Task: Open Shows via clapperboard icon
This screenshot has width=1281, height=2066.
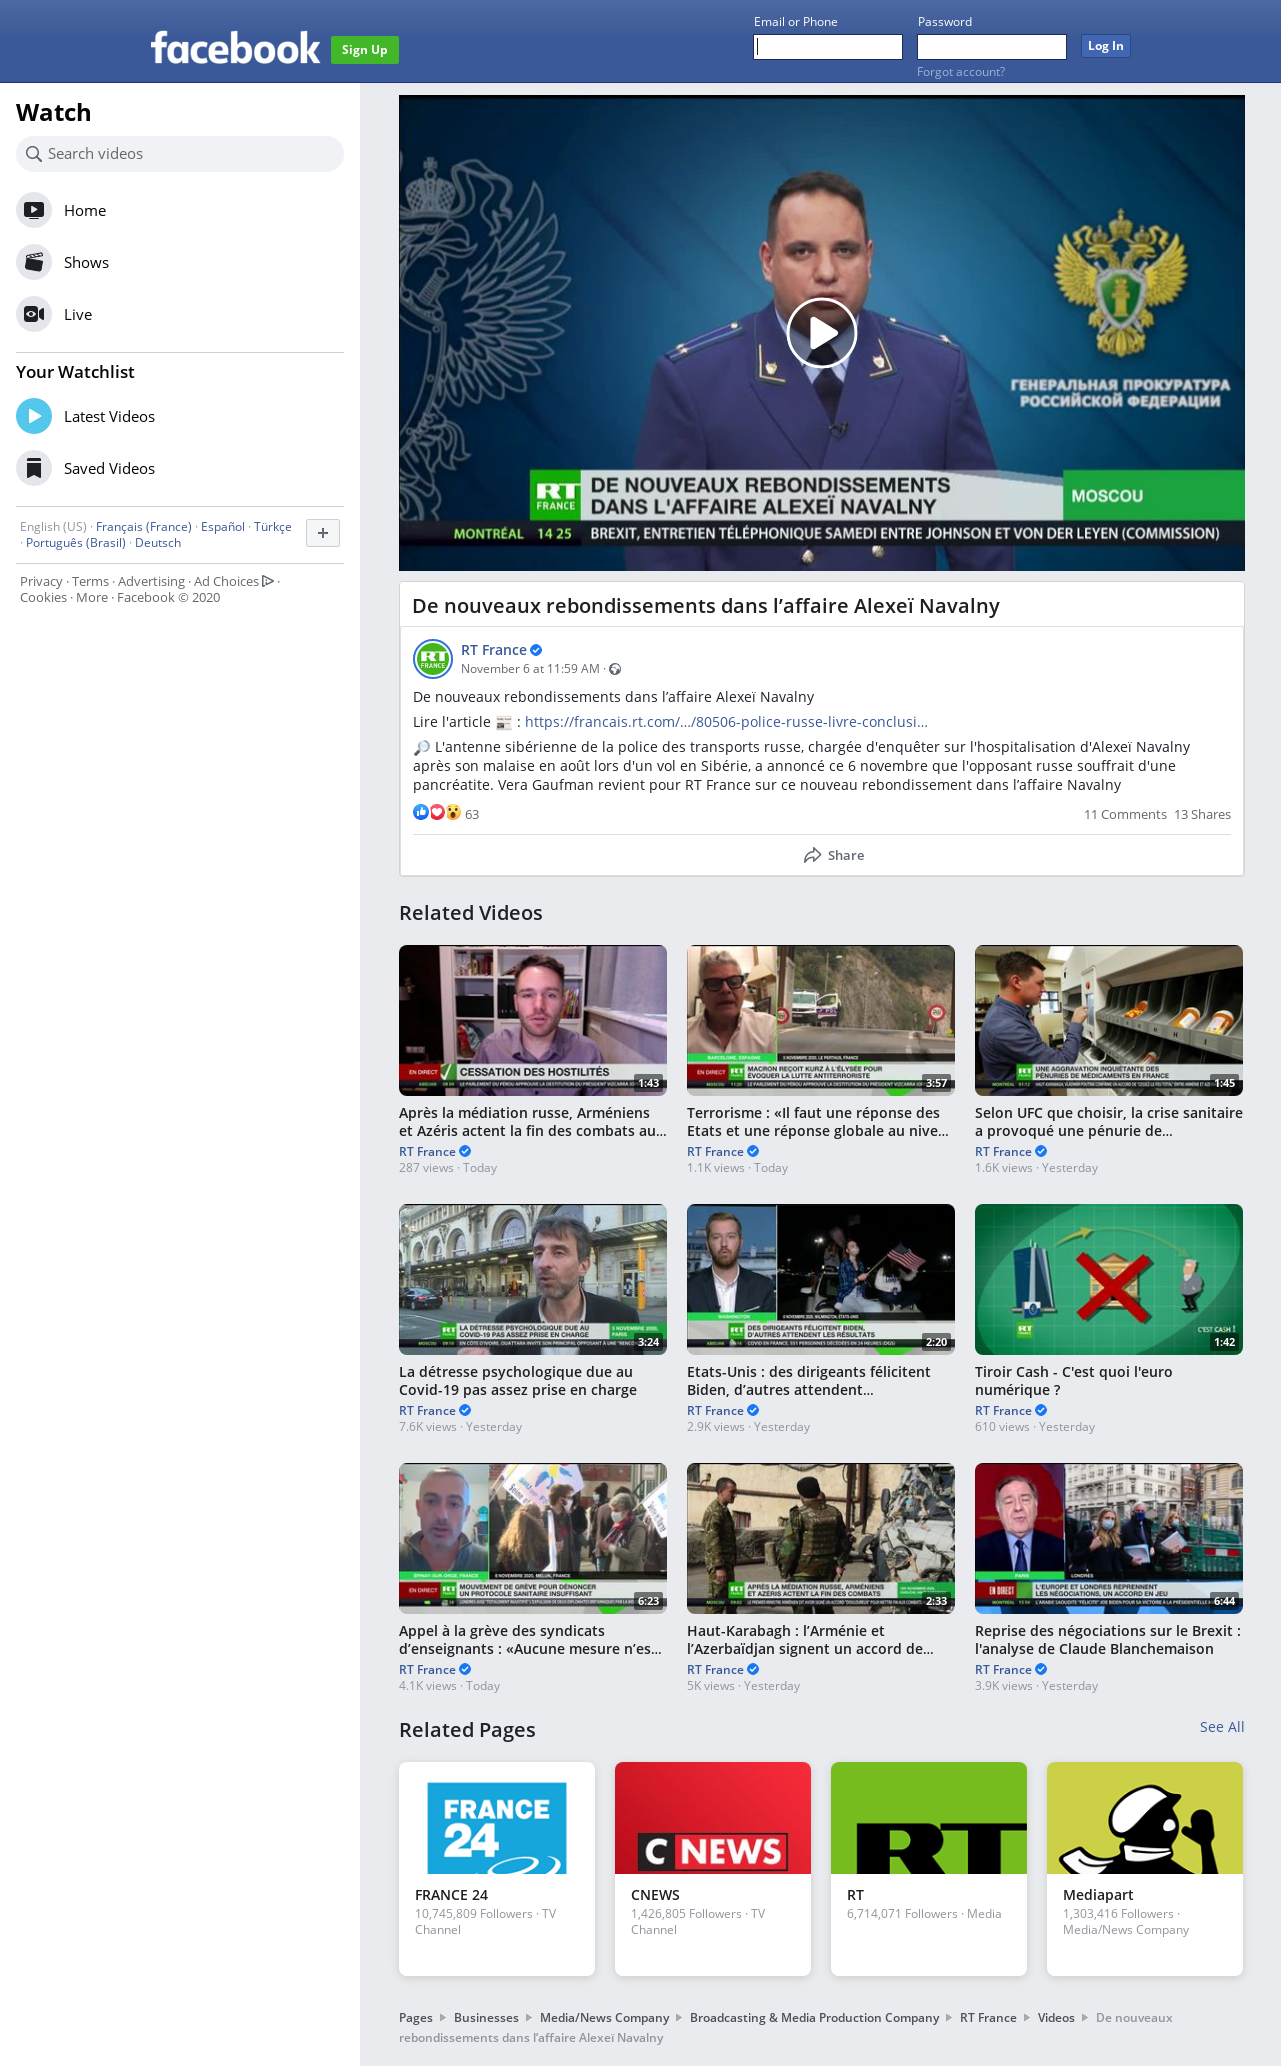Action: (x=34, y=262)
